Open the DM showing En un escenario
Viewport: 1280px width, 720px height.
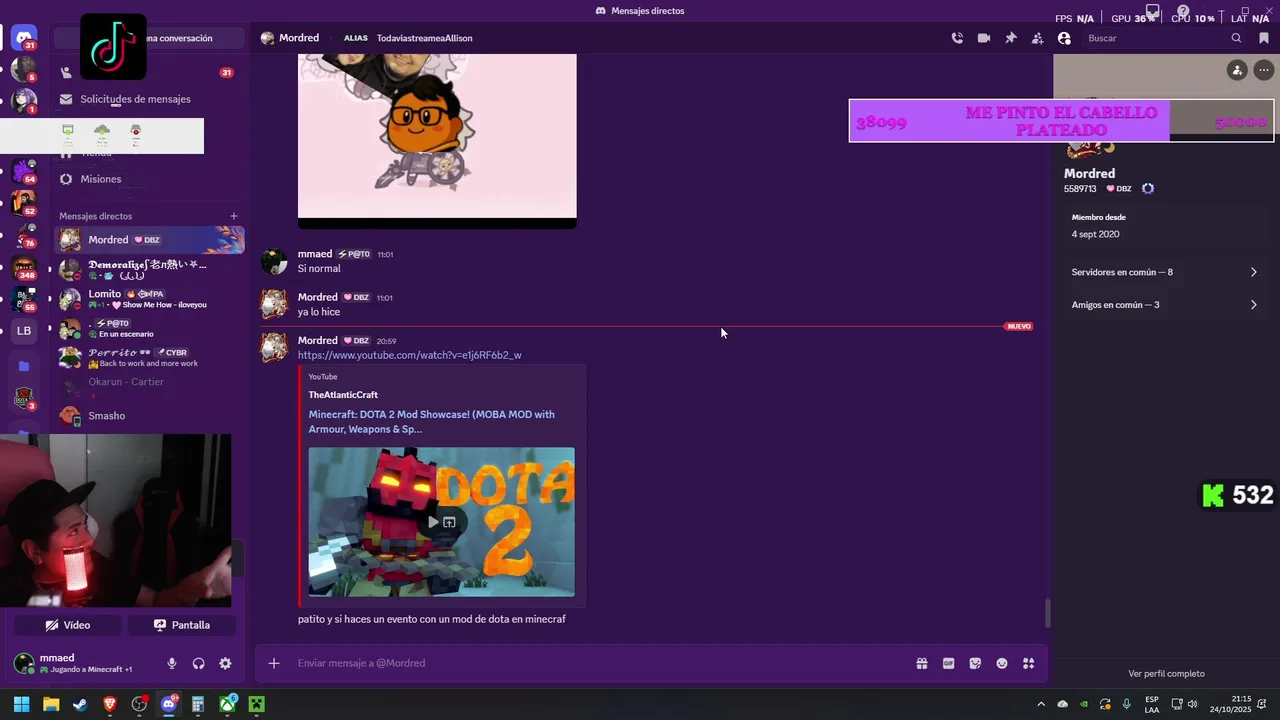pos(150,328)
